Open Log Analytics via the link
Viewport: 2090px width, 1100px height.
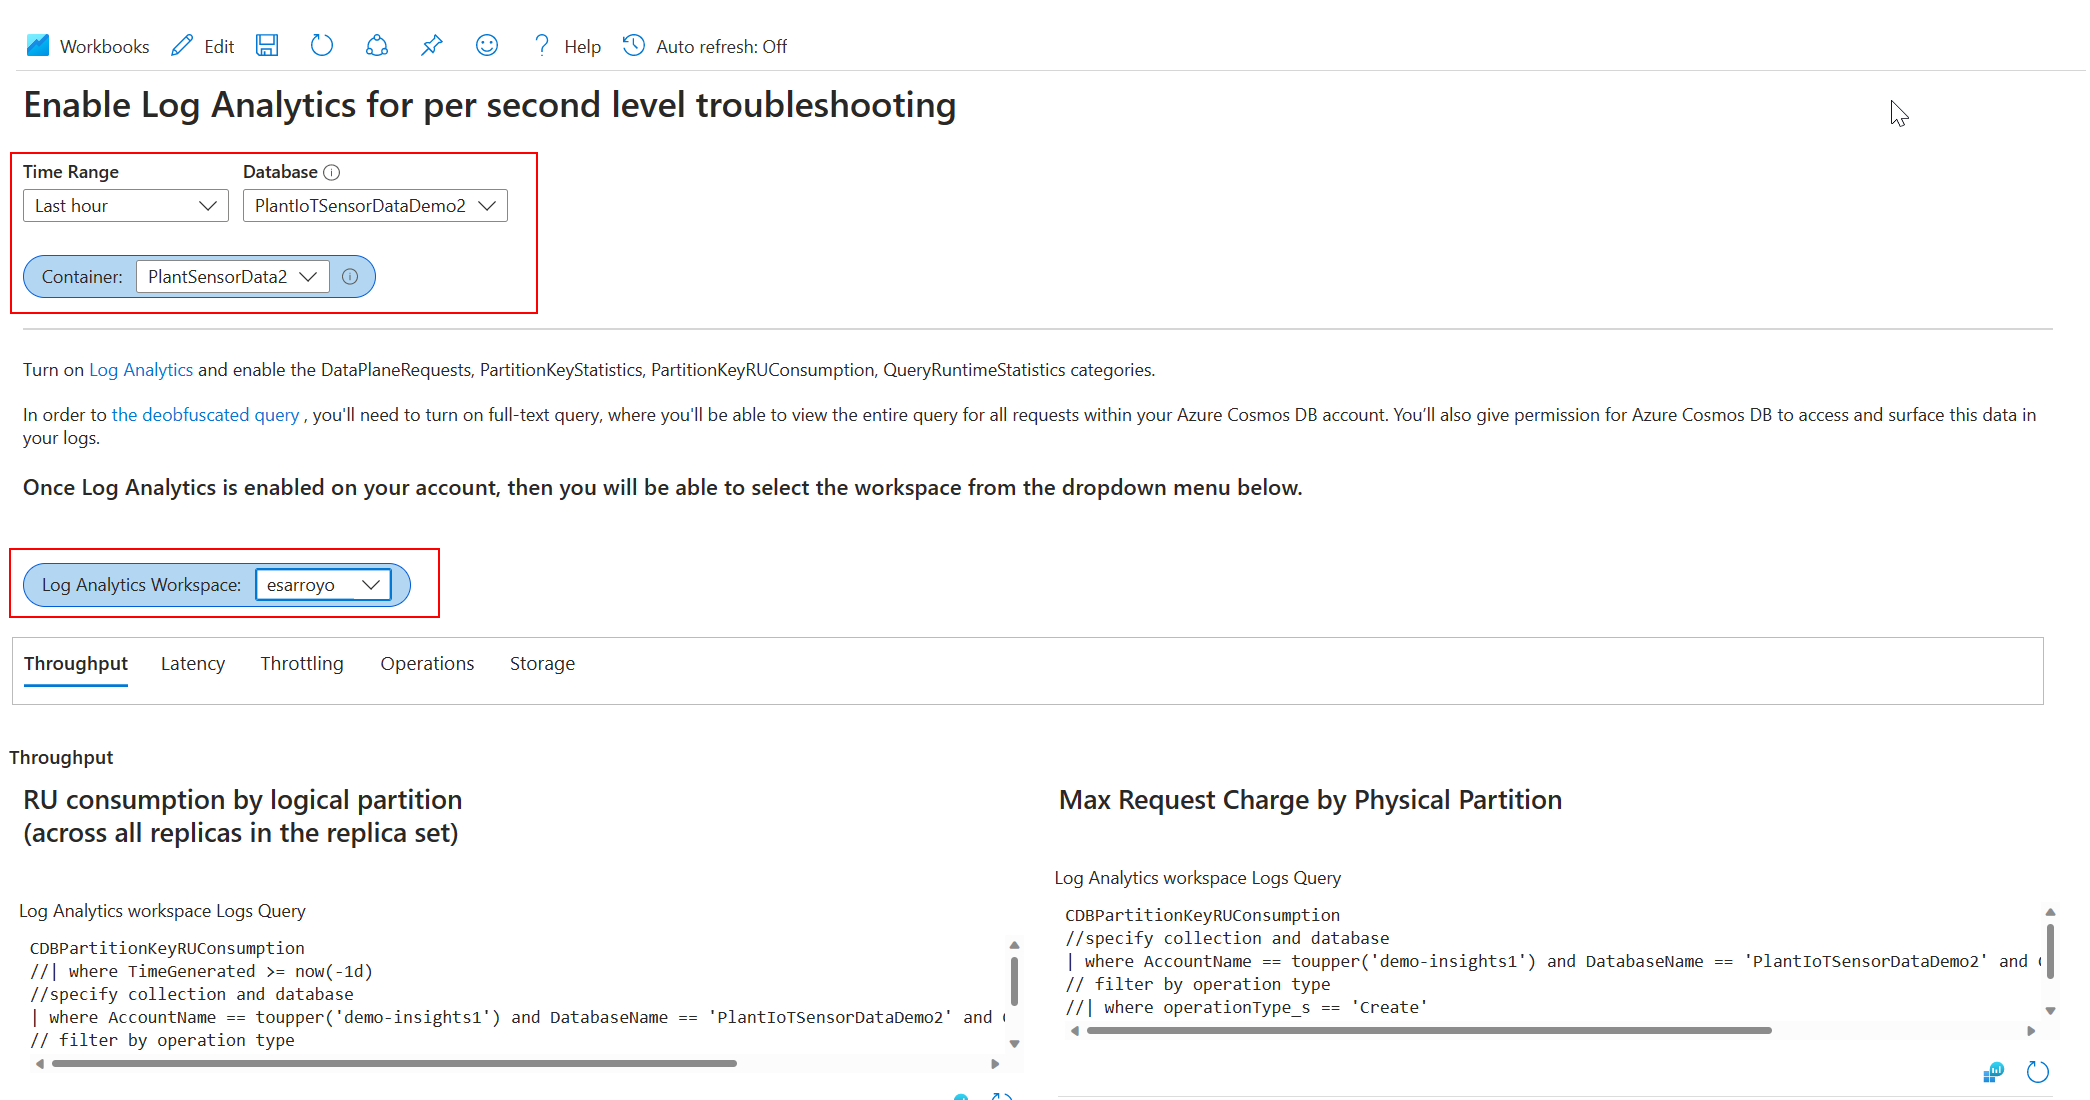pyautogui.click(x=141, y=369)
